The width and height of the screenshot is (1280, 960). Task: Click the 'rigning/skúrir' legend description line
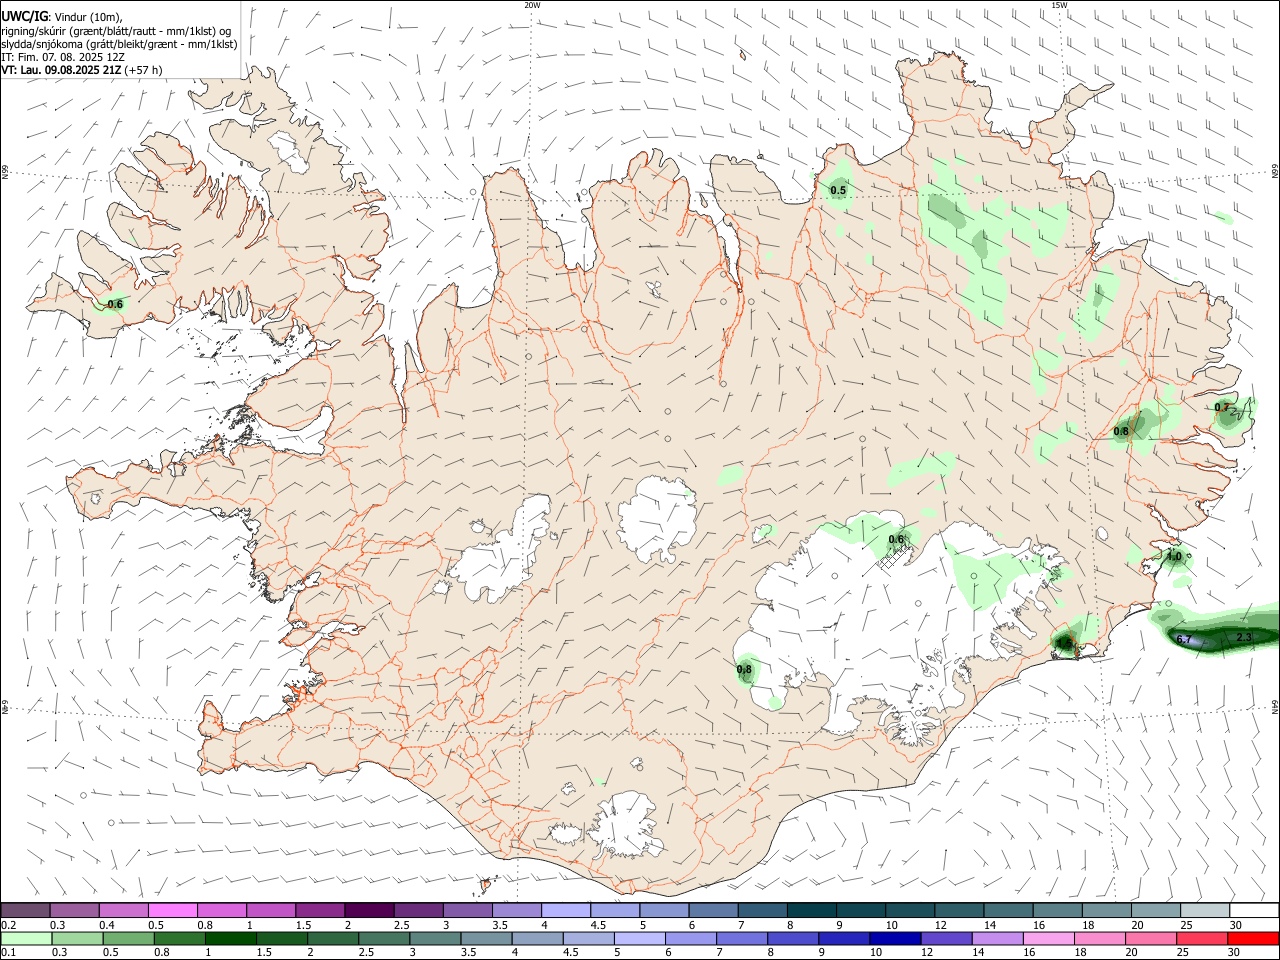(x=115, y=31)
